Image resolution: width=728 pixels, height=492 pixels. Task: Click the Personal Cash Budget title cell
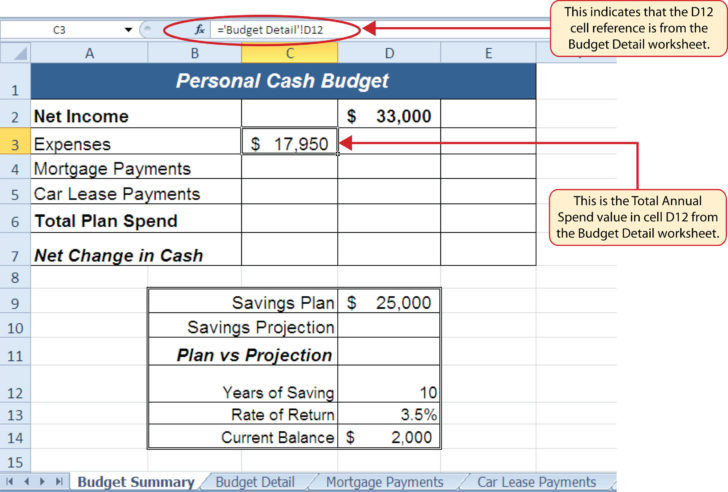pyautogui.click(x=283, y=81)
